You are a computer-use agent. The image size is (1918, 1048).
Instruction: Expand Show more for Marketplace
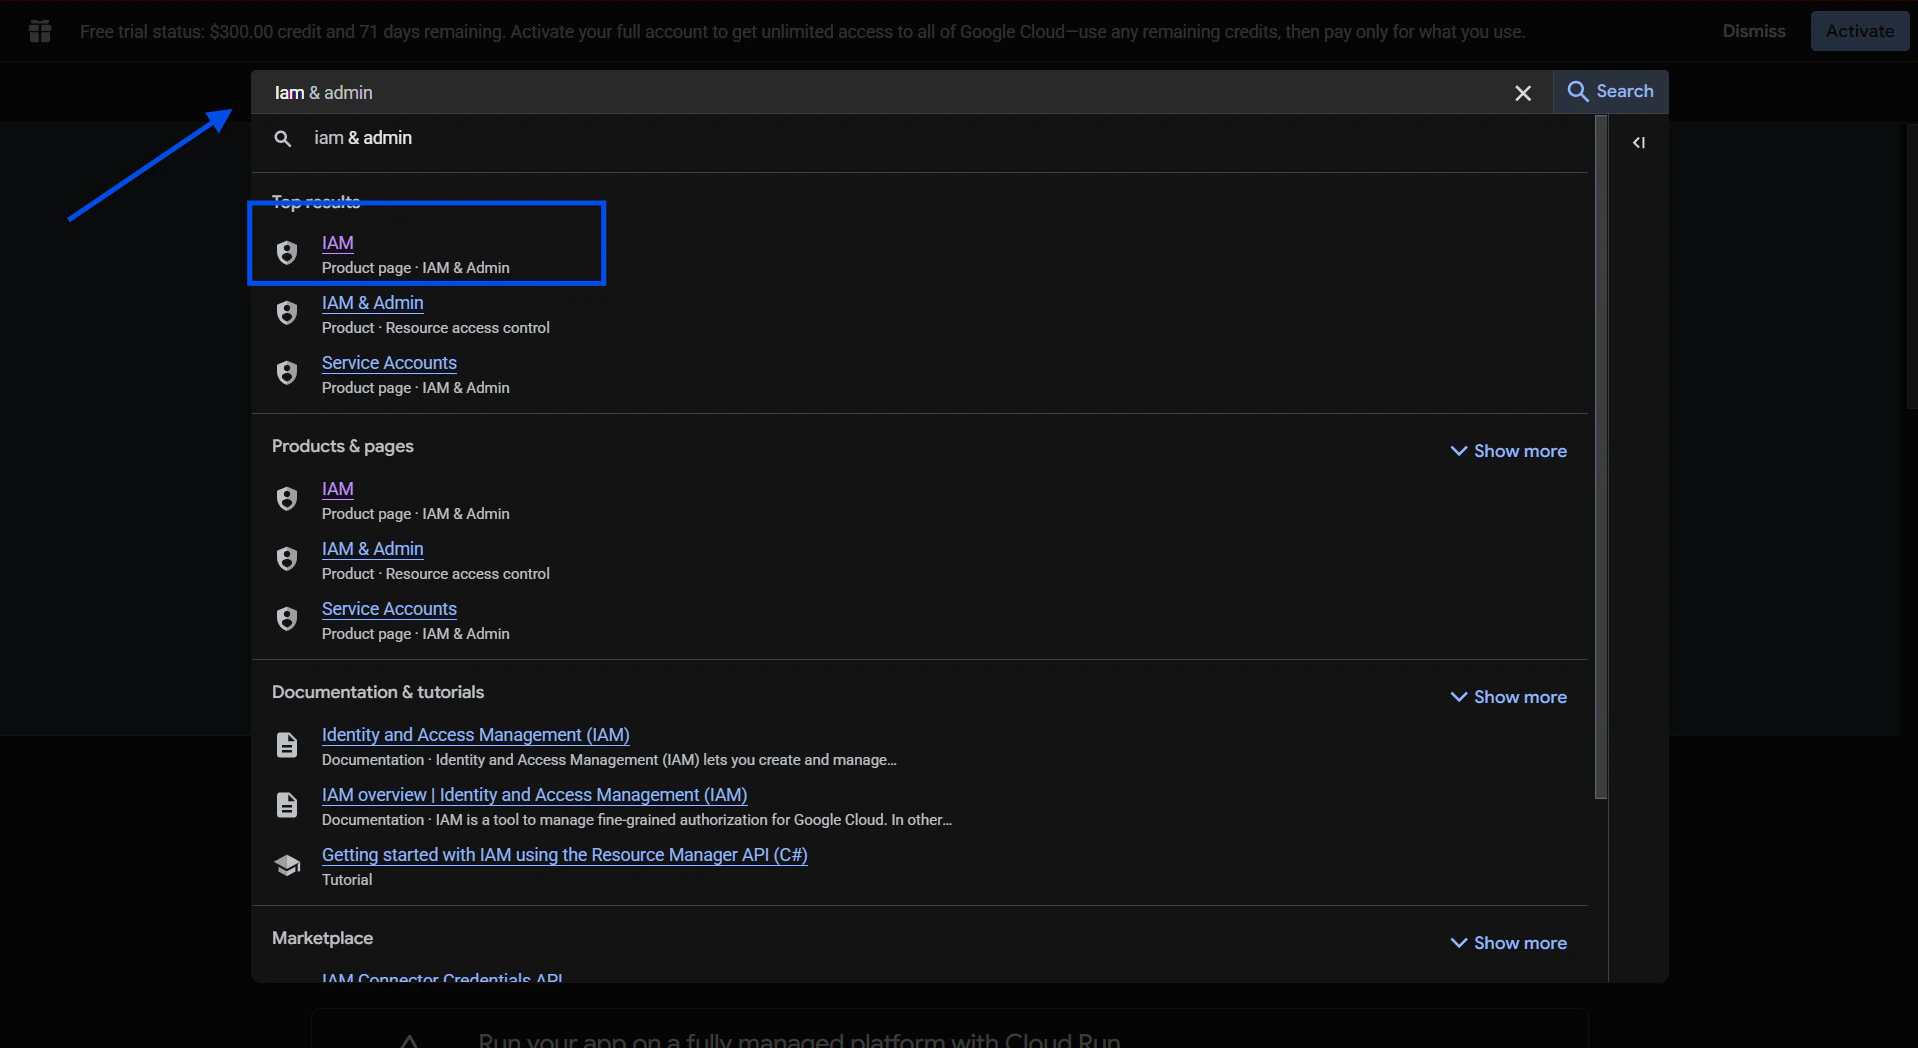point(1508,943)
